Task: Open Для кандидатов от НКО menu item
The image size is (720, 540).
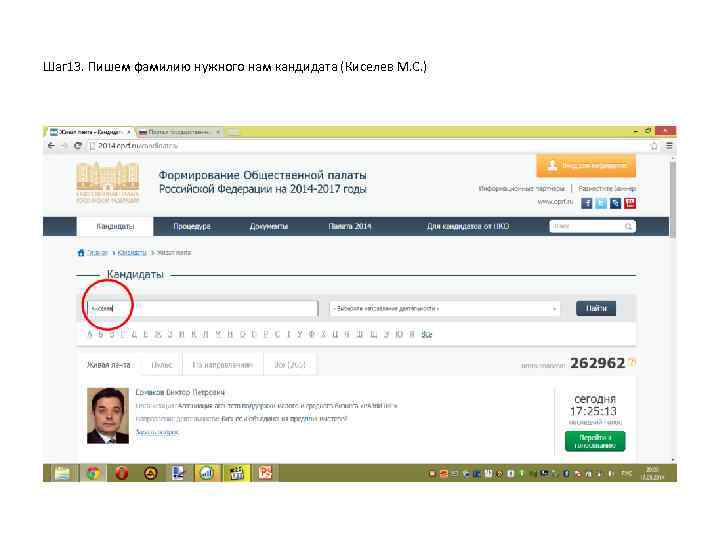Action: (468, 226)
